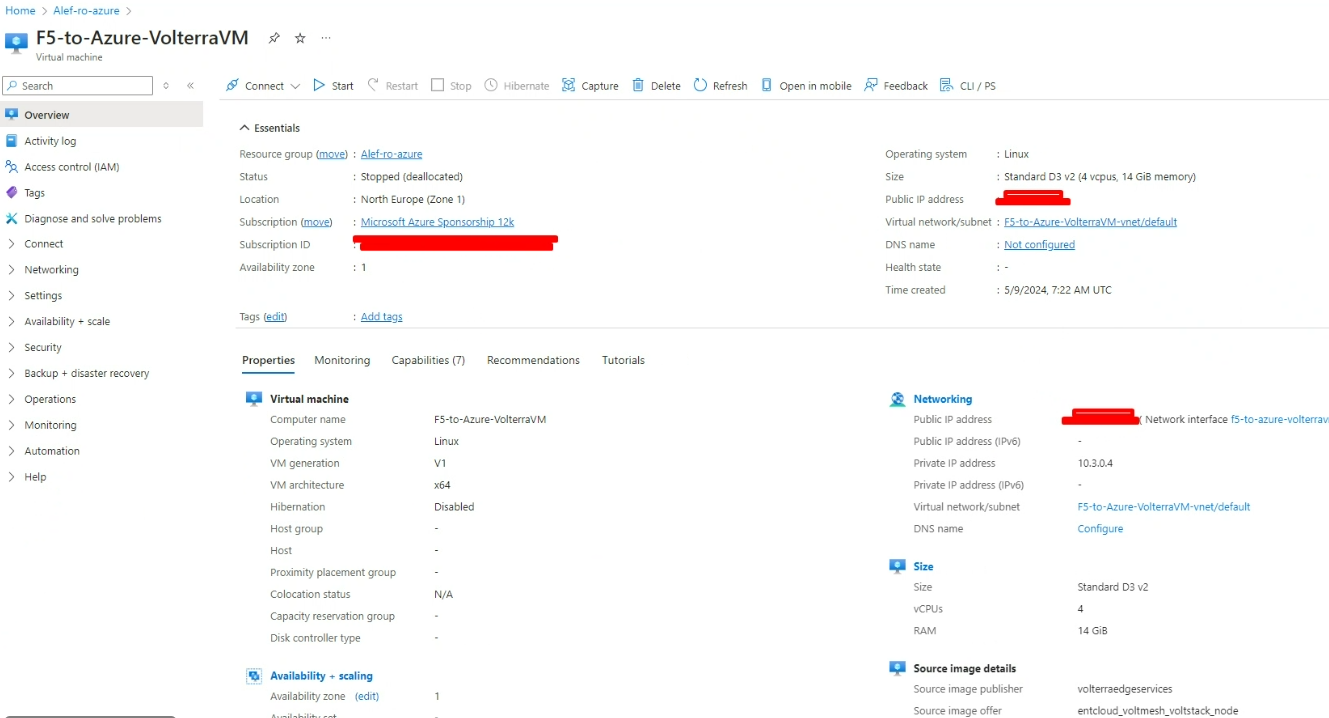Open vnet/default link under Networking properties

1164,507
